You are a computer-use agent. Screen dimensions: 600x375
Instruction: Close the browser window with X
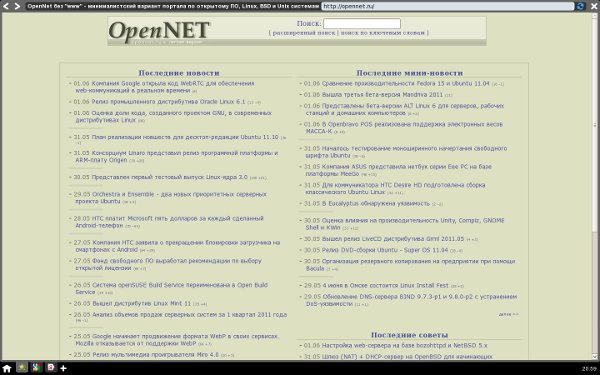coord(593,6)
